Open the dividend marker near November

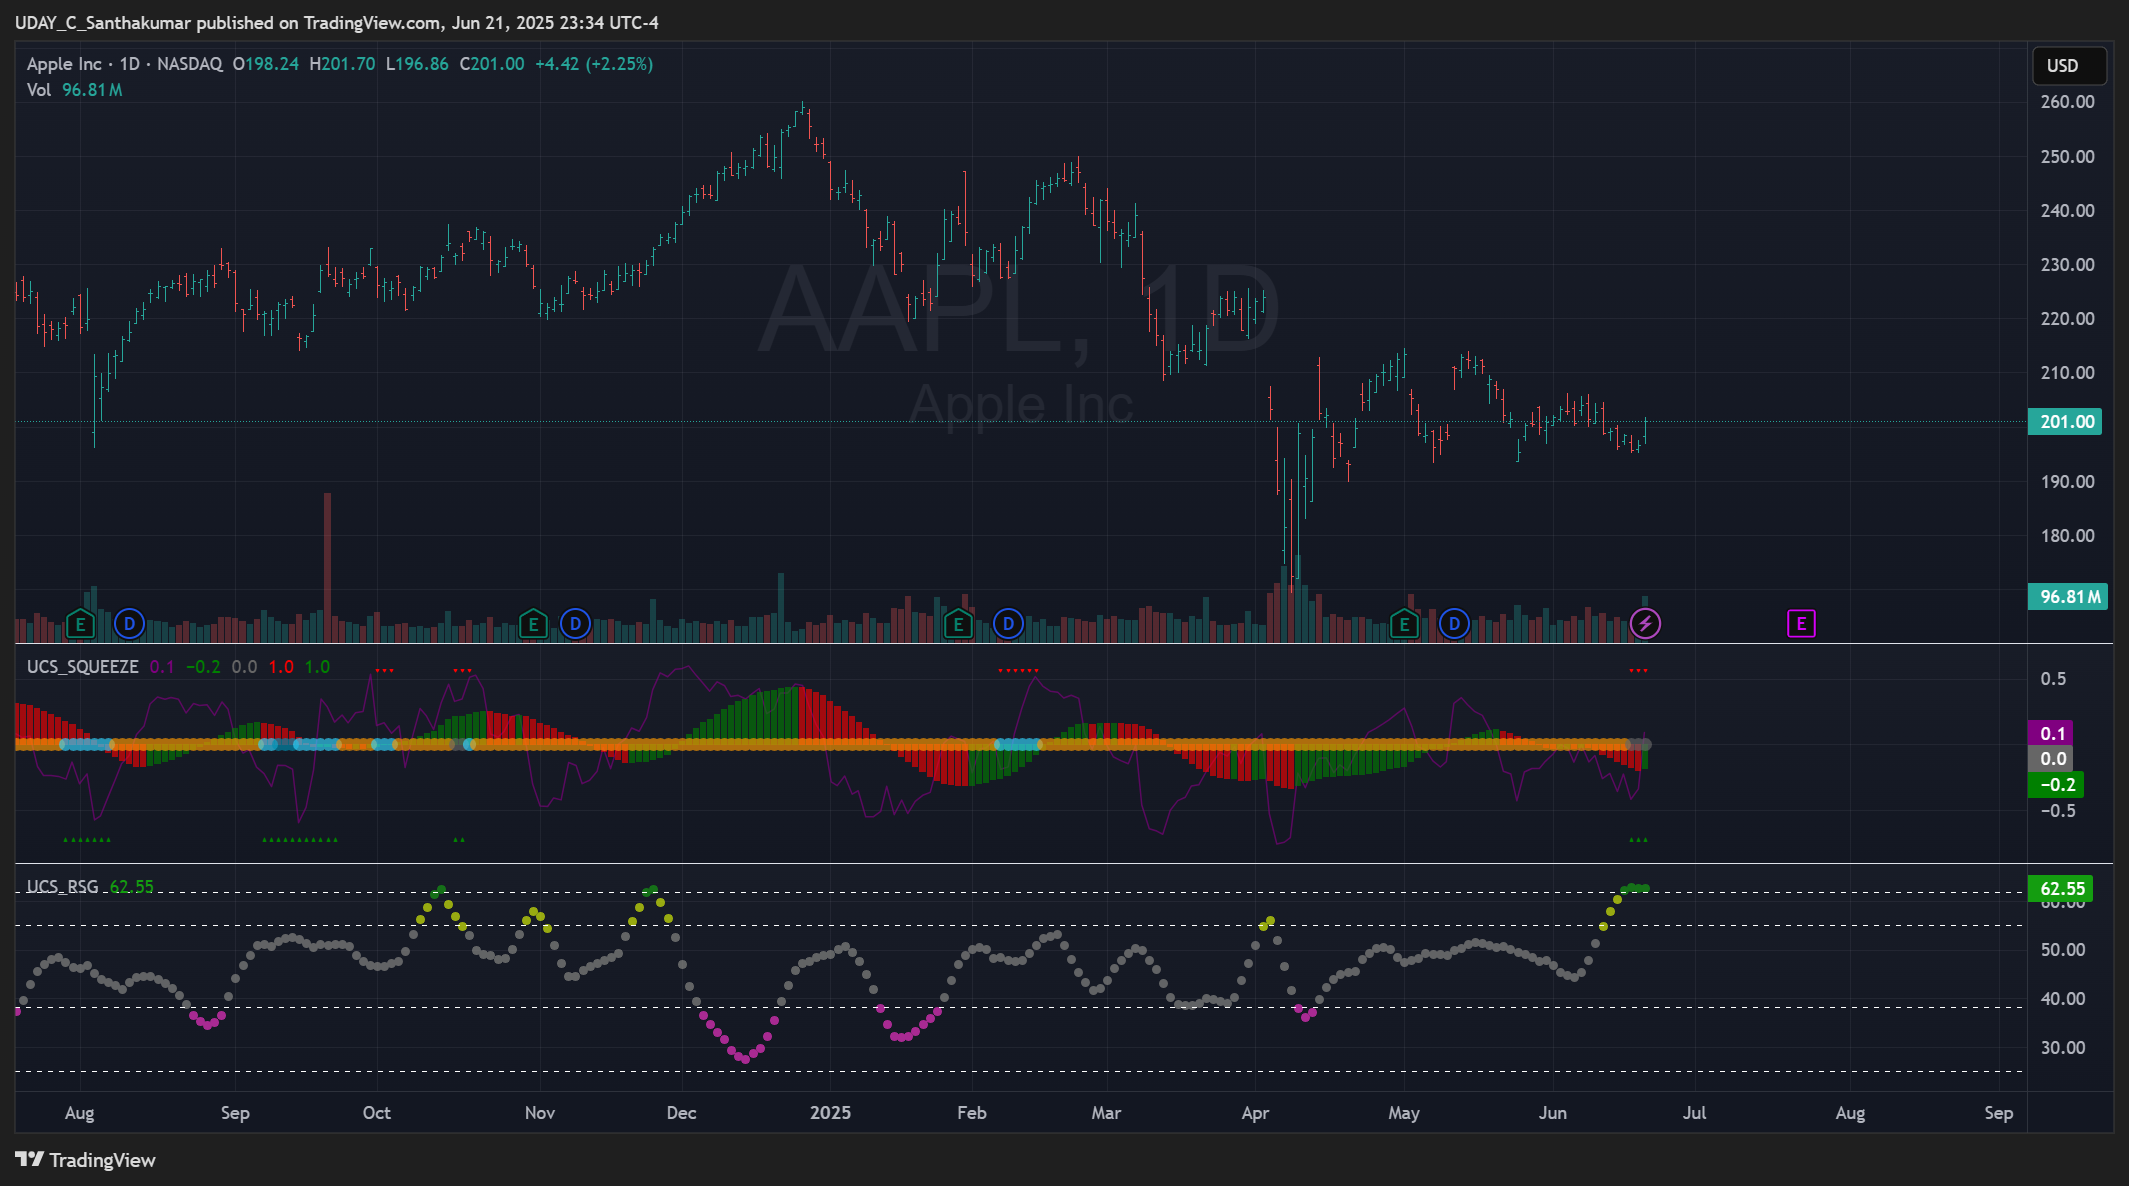coord(575,624)
